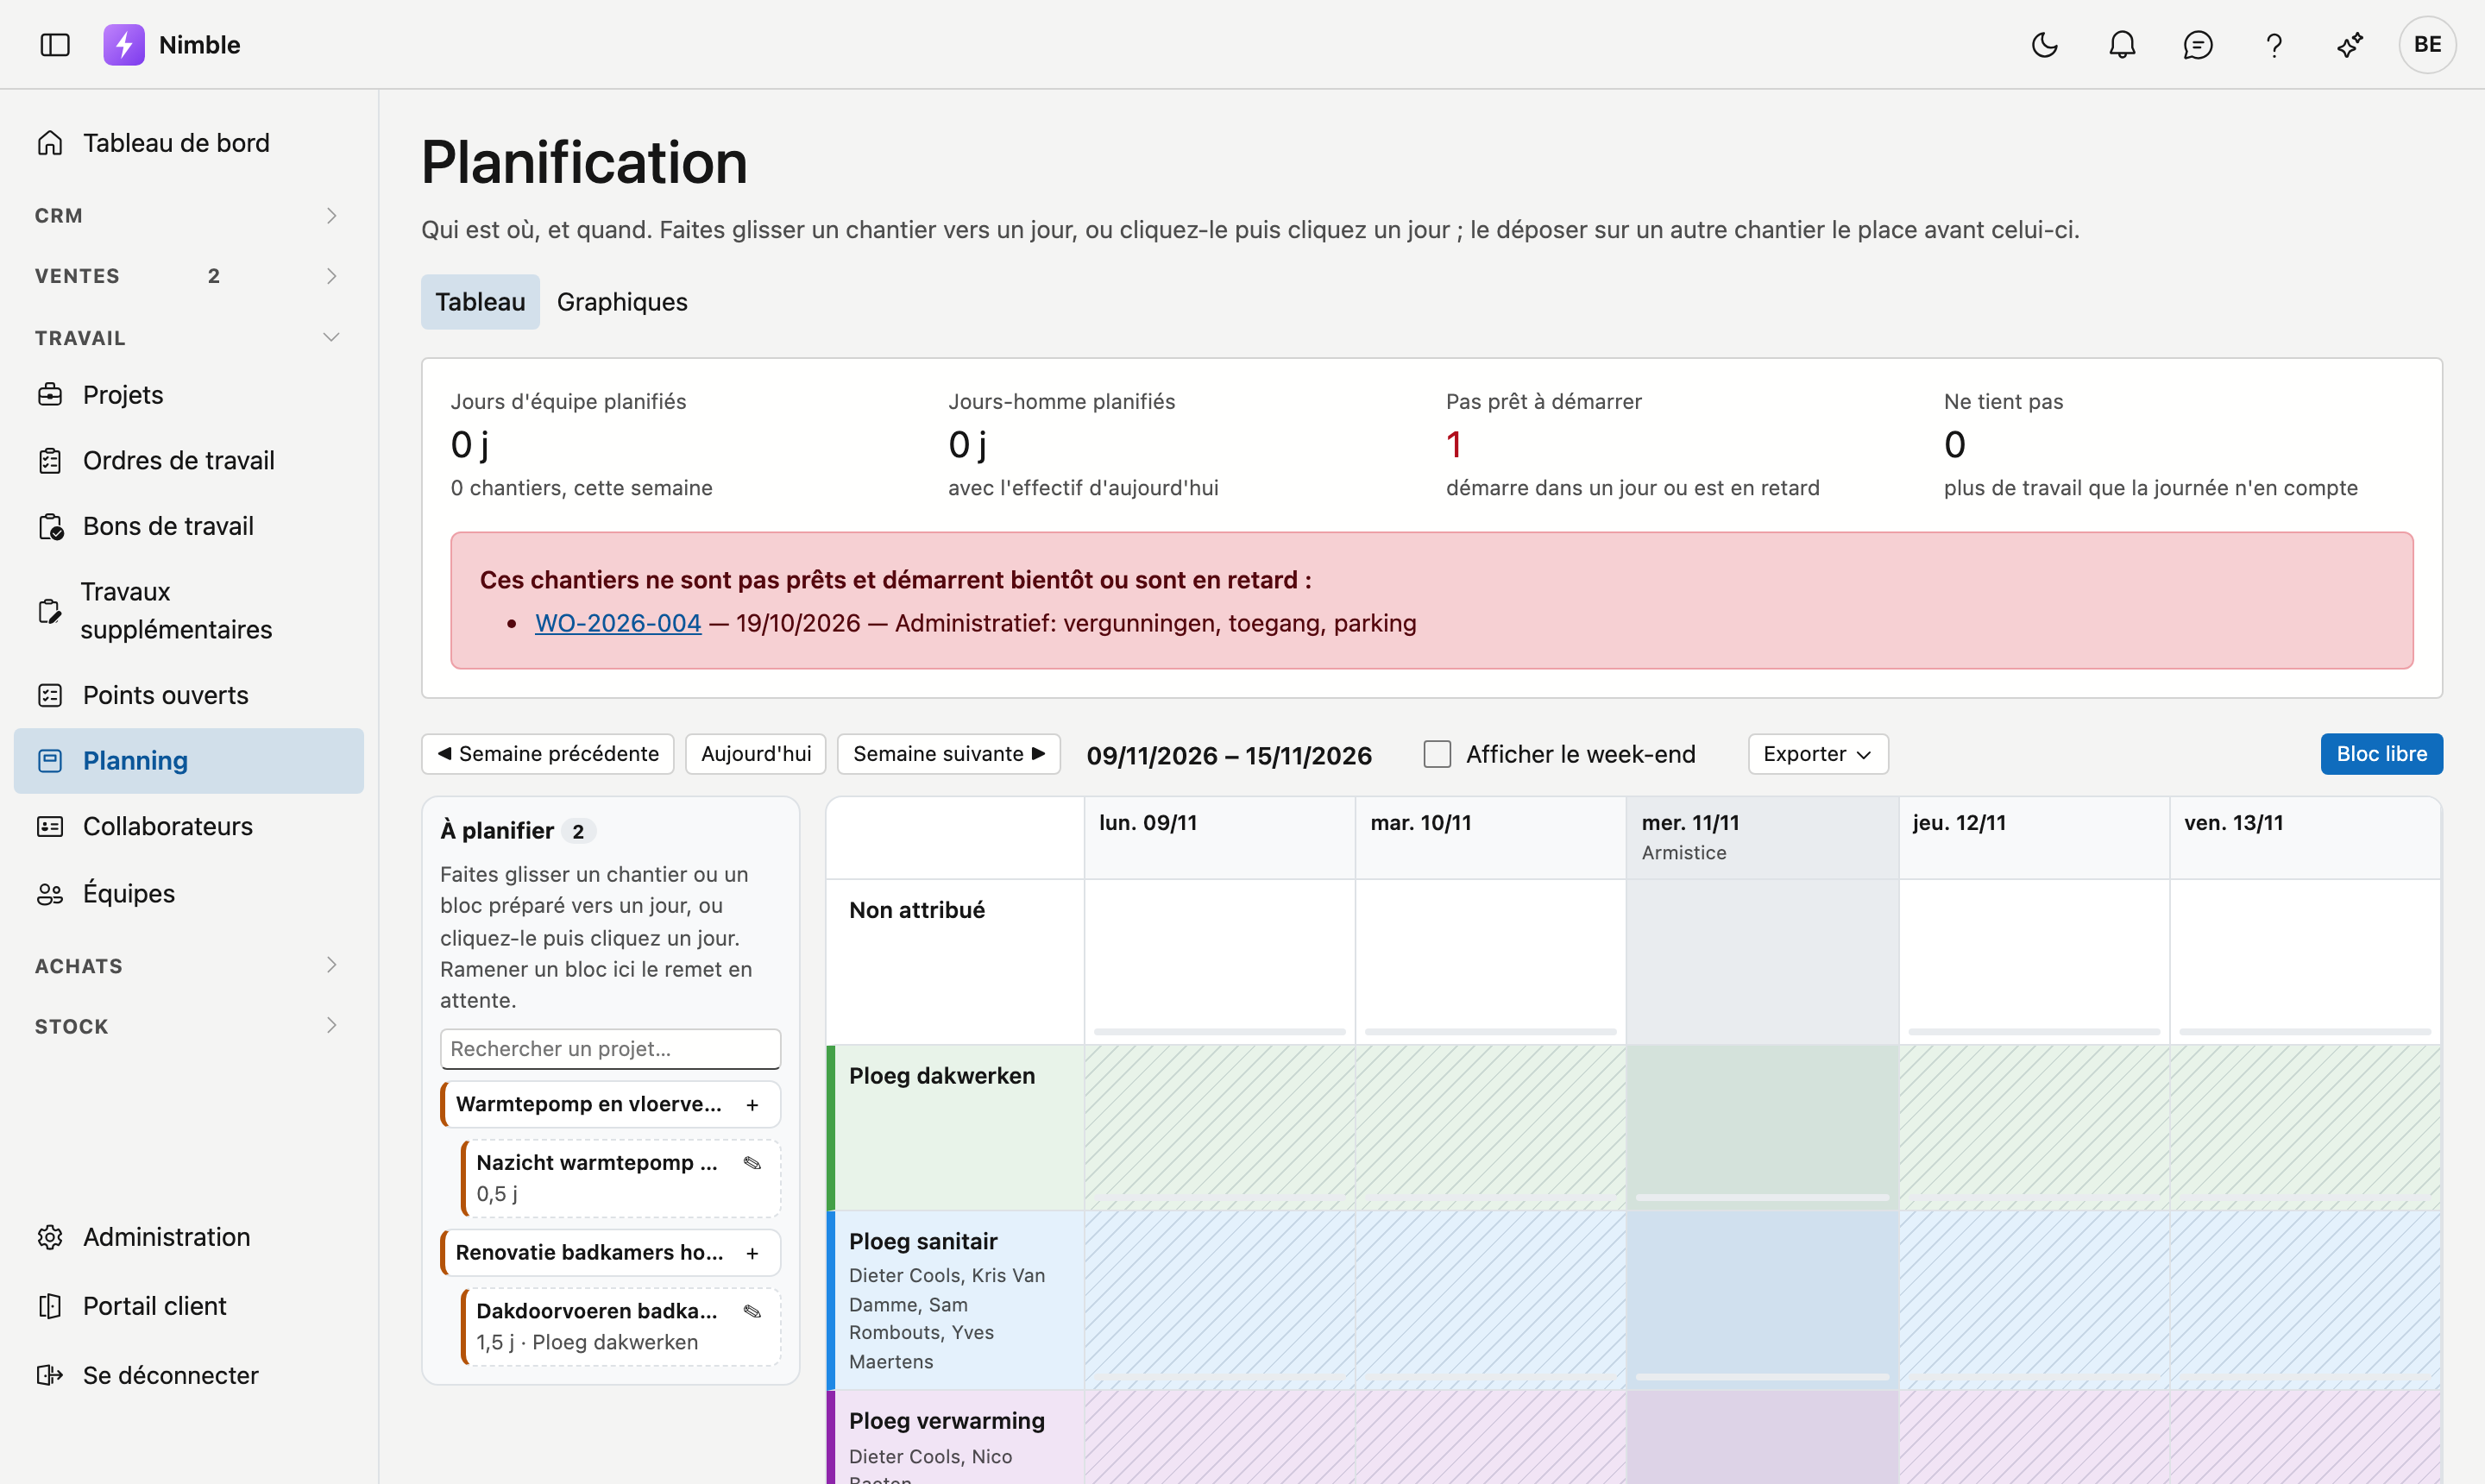Add block to Renovatie badkamers project
The width and height of the screenshot is (2485, 1484).
pyautogui.click(x=752, y=1253)
